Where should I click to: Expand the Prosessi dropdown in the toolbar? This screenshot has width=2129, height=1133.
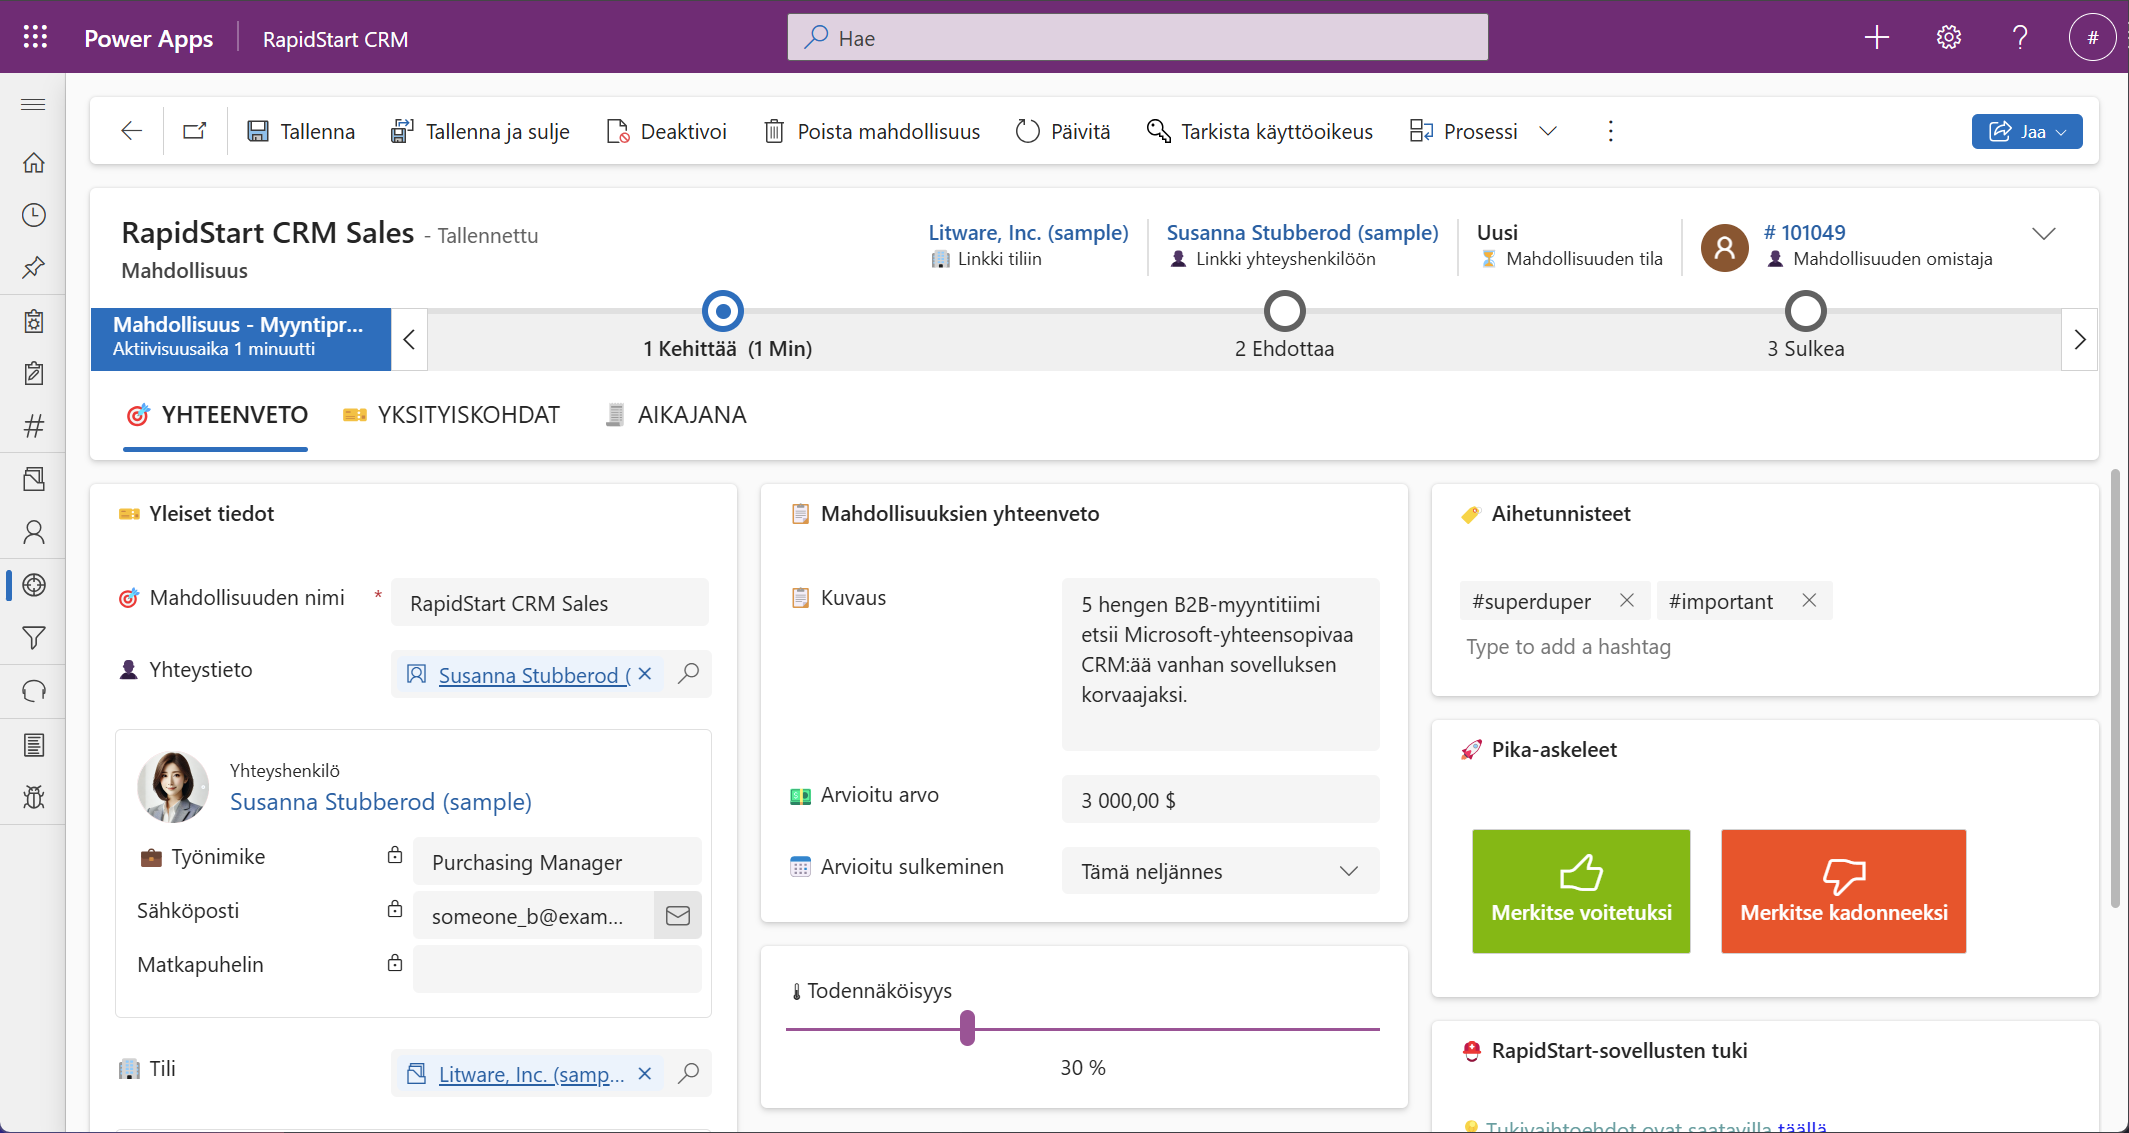tap(1546, 131)
